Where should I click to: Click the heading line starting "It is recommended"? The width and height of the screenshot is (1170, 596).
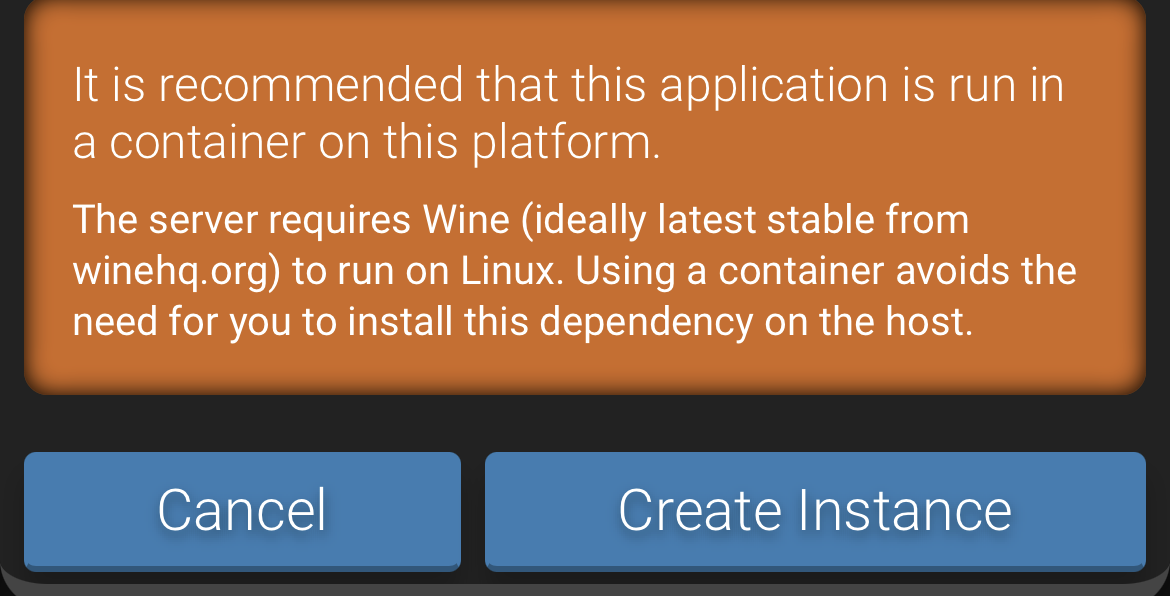[568, 87]
